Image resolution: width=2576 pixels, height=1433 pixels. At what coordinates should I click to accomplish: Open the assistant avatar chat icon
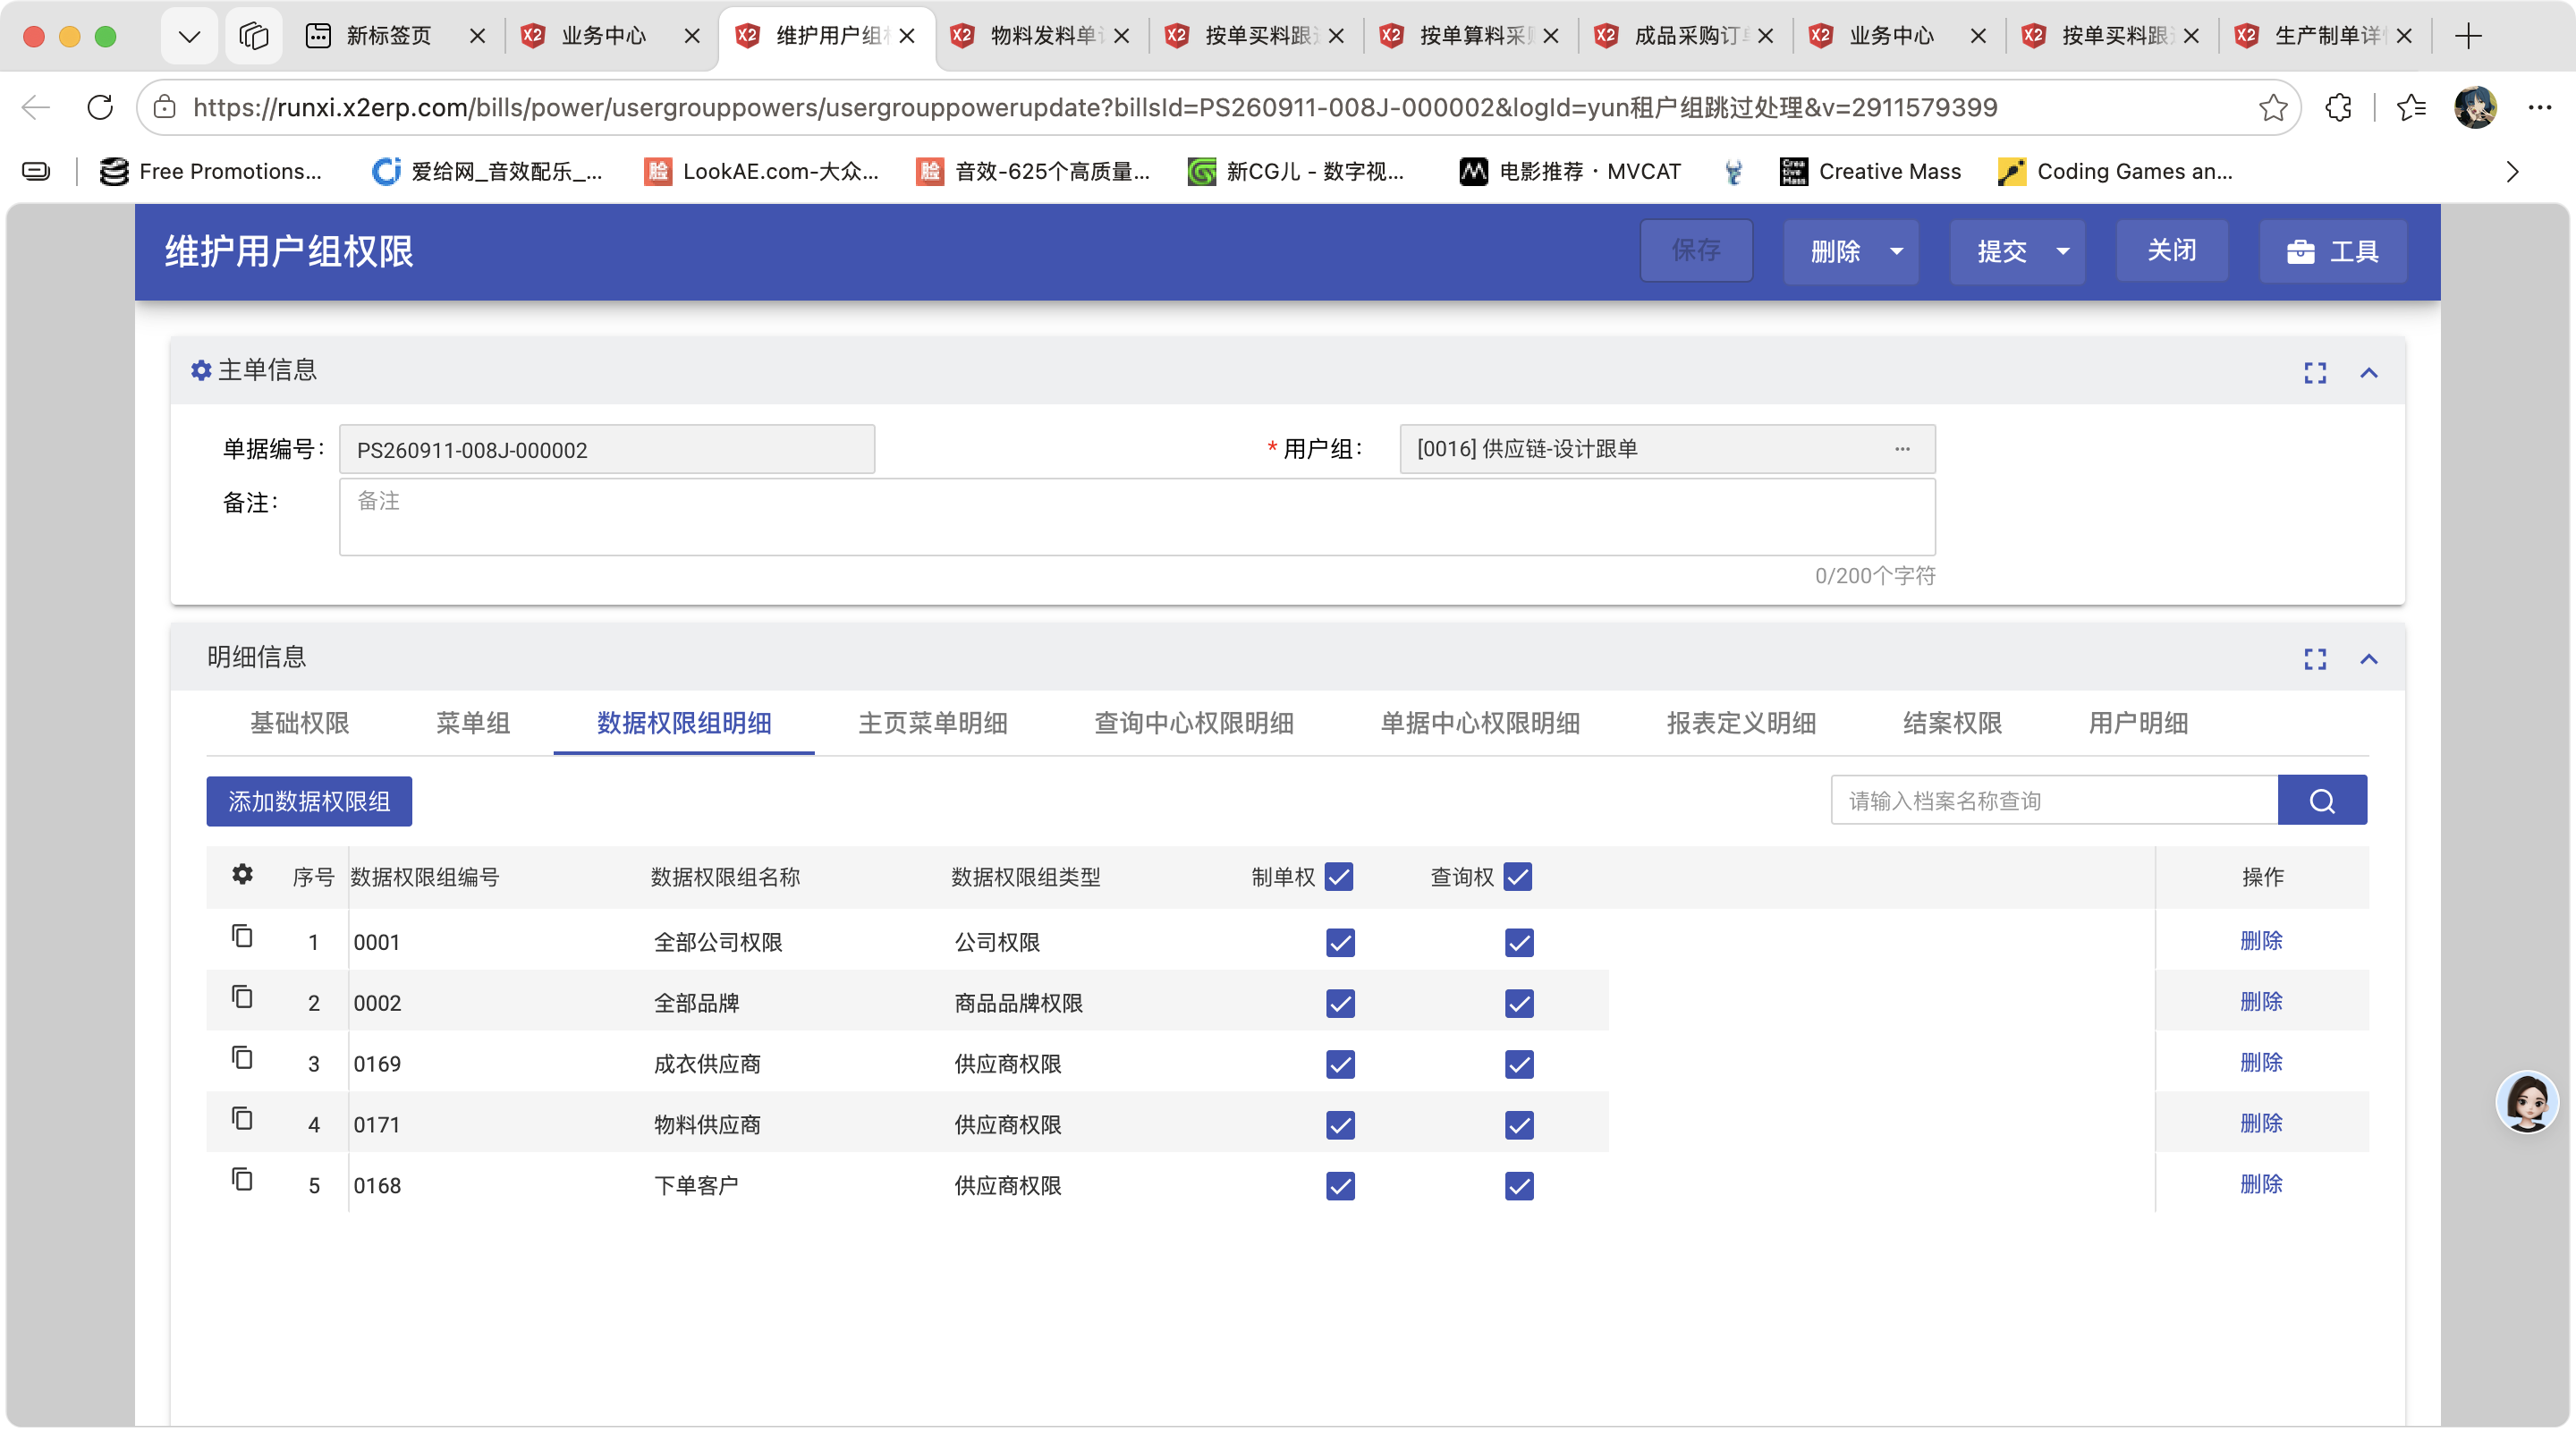click(2527, 1102)
